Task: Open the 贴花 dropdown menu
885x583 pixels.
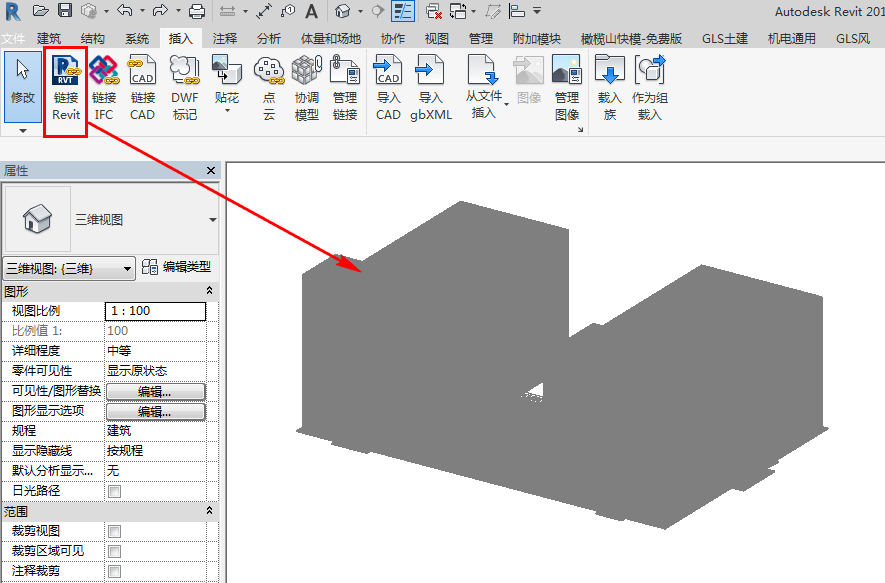Action: point(227,111)
